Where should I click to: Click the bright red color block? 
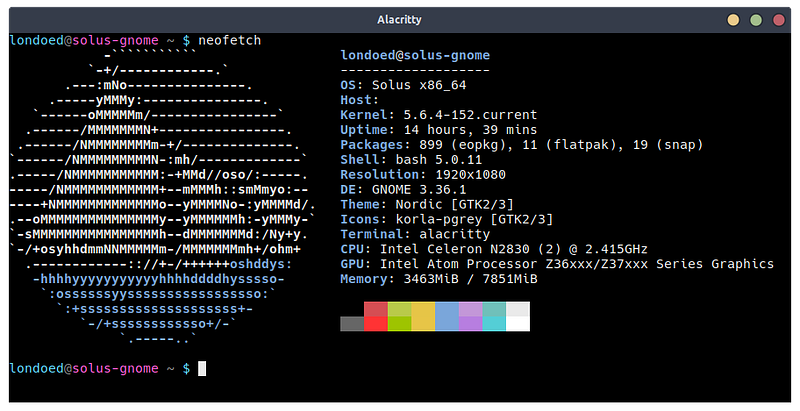coord(376,324)
